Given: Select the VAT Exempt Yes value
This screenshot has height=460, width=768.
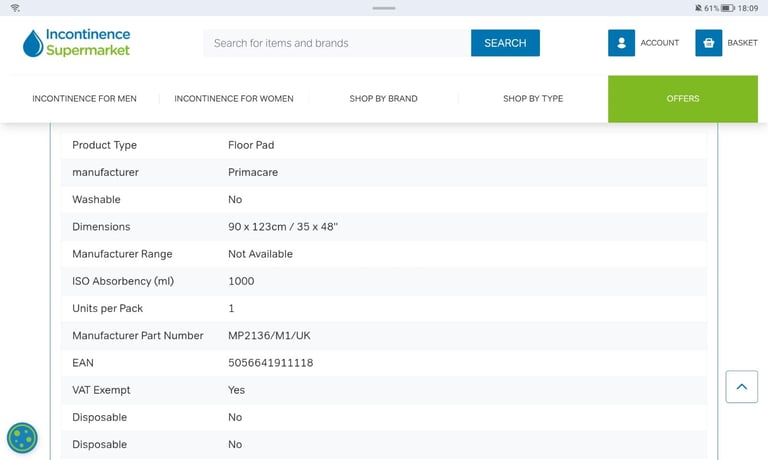Looking at the screenshot, I should (x=236, y=390).
